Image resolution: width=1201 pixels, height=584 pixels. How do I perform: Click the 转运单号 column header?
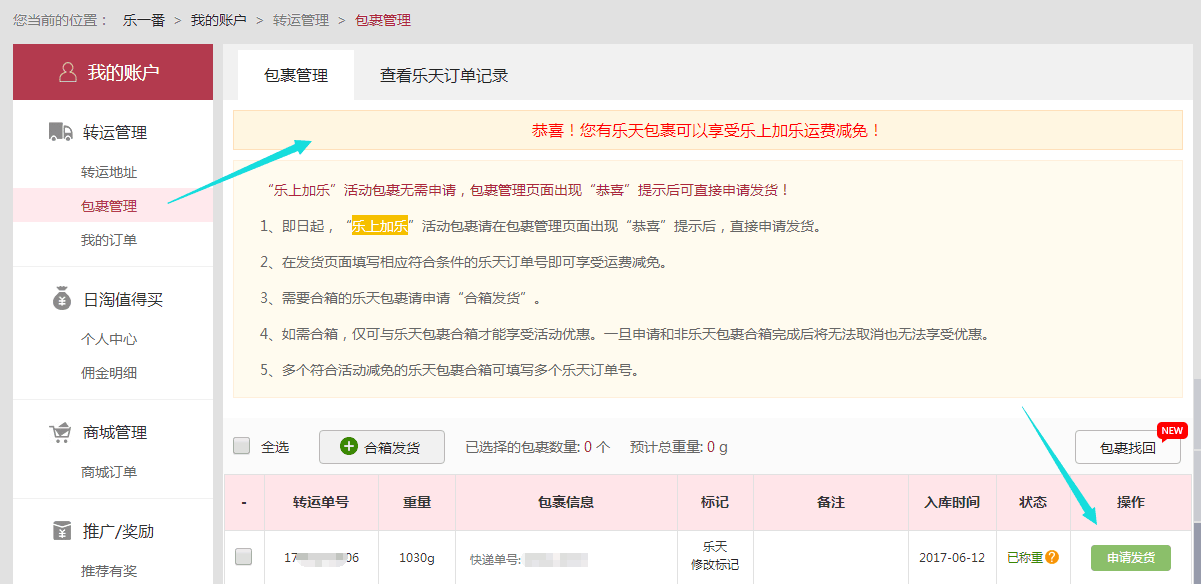click(x=321, y=502)
